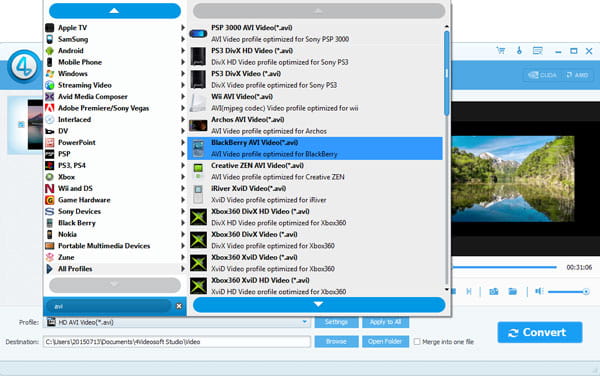Choose the Game Hardware category
This screenshot has width=600, height=376.
click(x=115, y=200)
